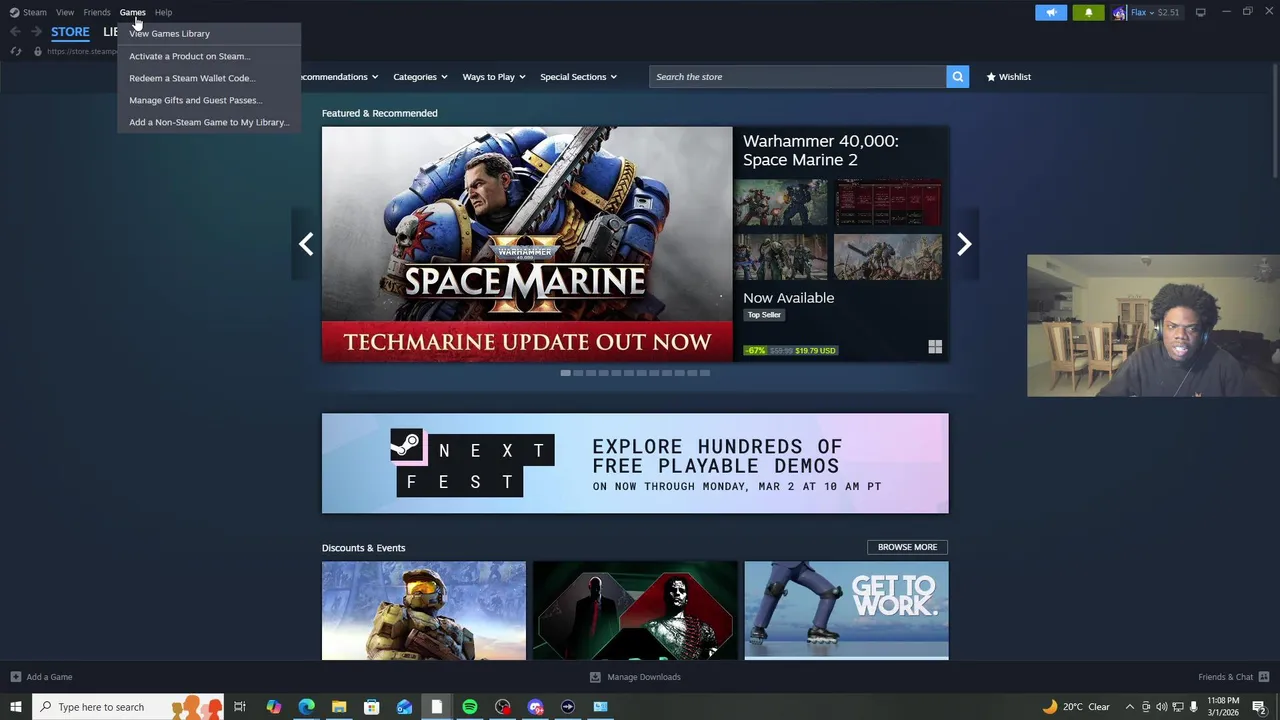Show hidden system tray icons chevron

coord(1130,707)
